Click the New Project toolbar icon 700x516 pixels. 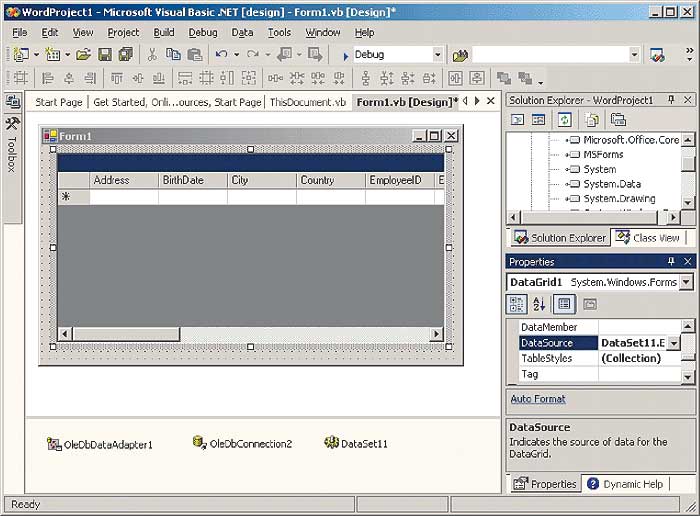point(21,54)
